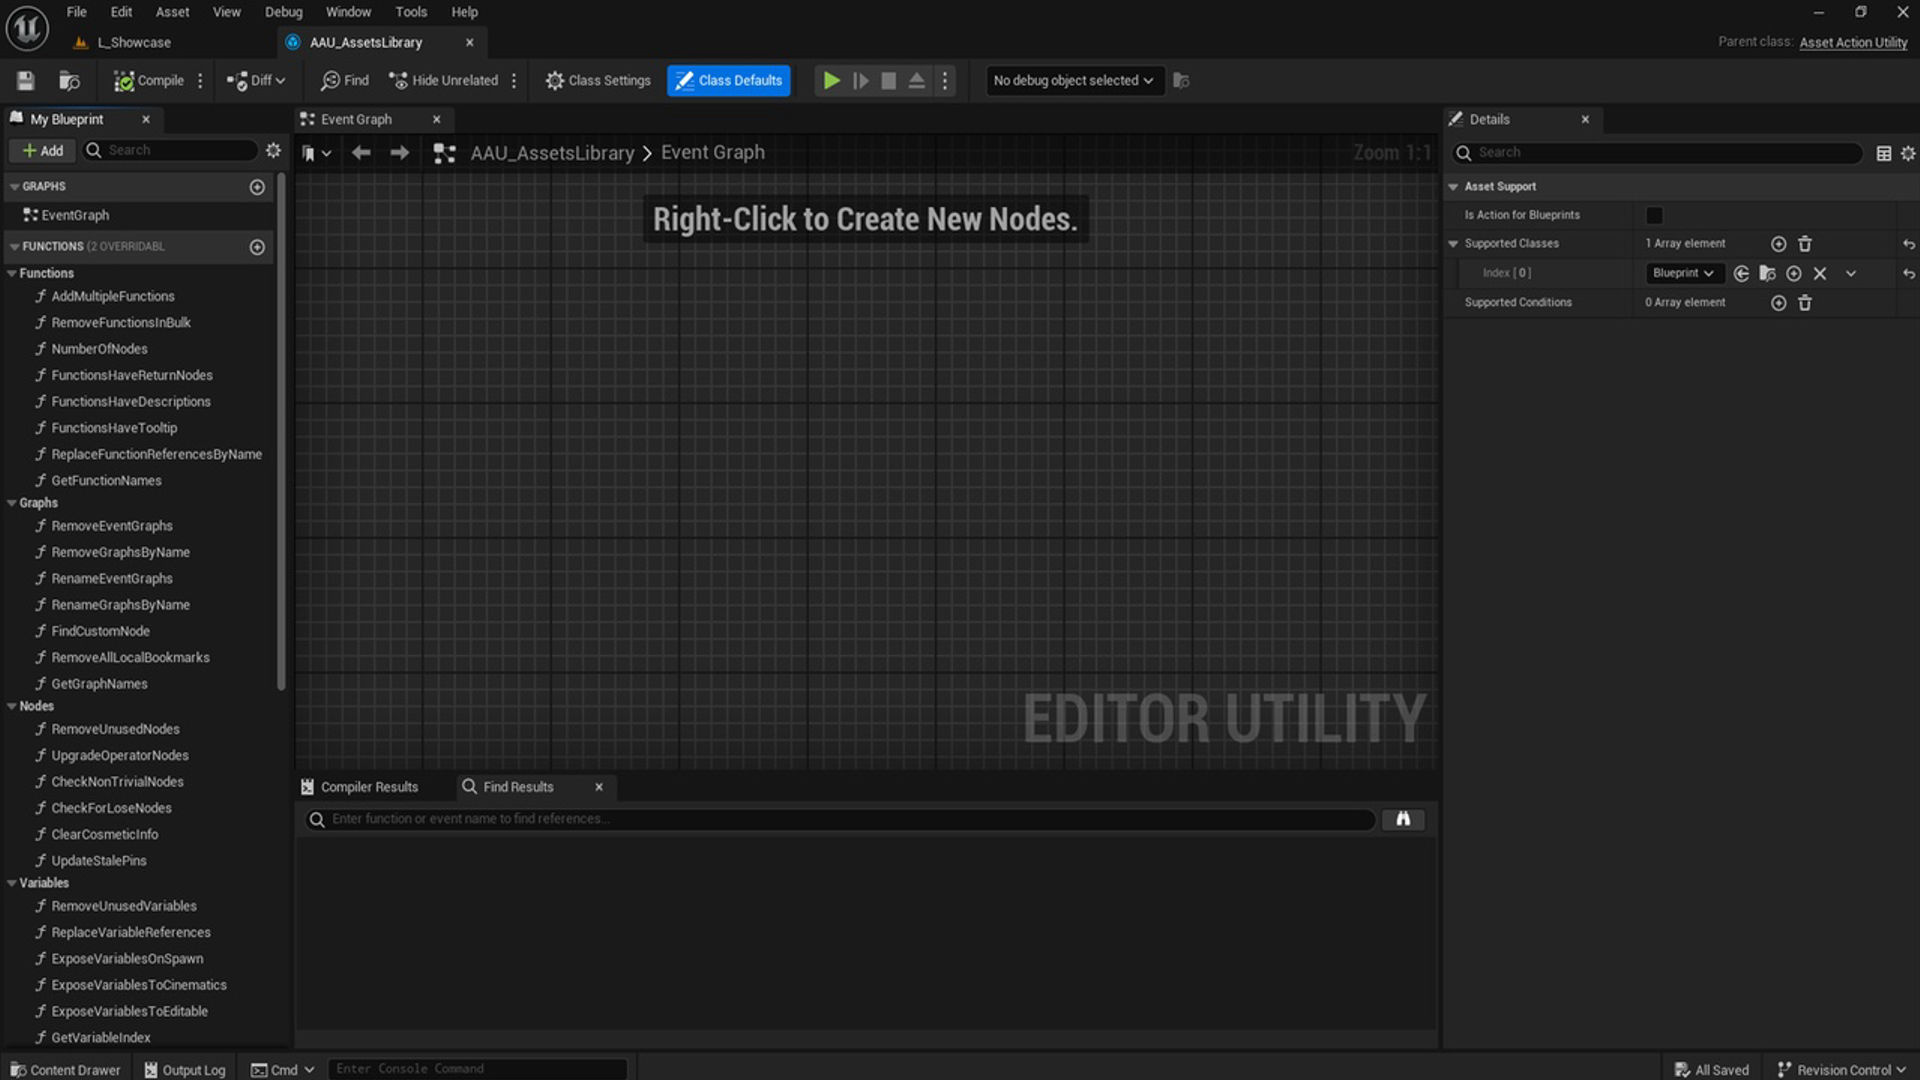Screen dimensions: 1920x1080
Task: Add element to Supported Classes array
Action: 1778,244
